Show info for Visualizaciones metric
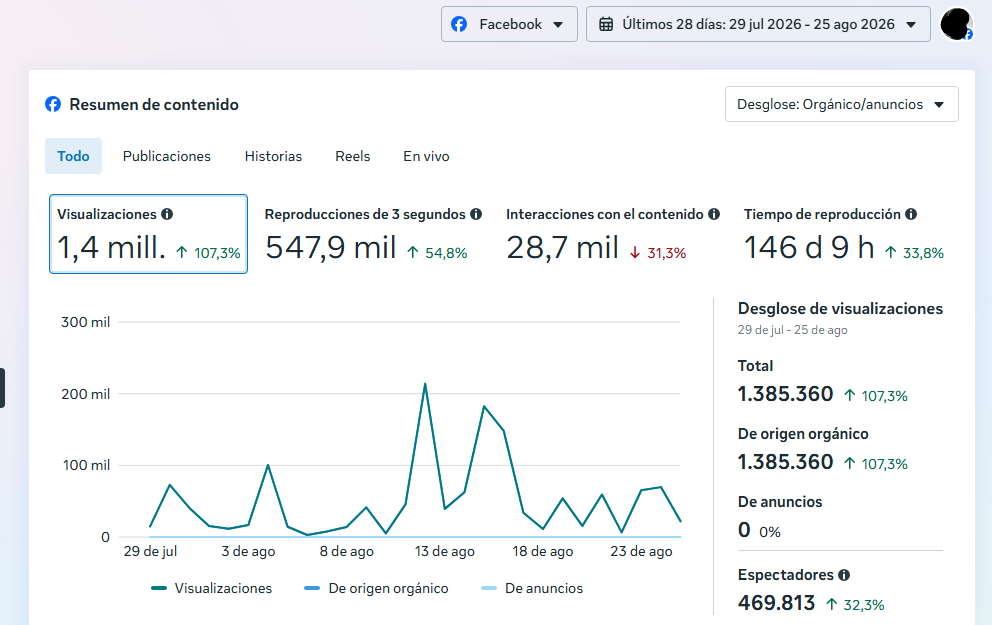This screenshot has height=625, width=992. tap(167, 214)
